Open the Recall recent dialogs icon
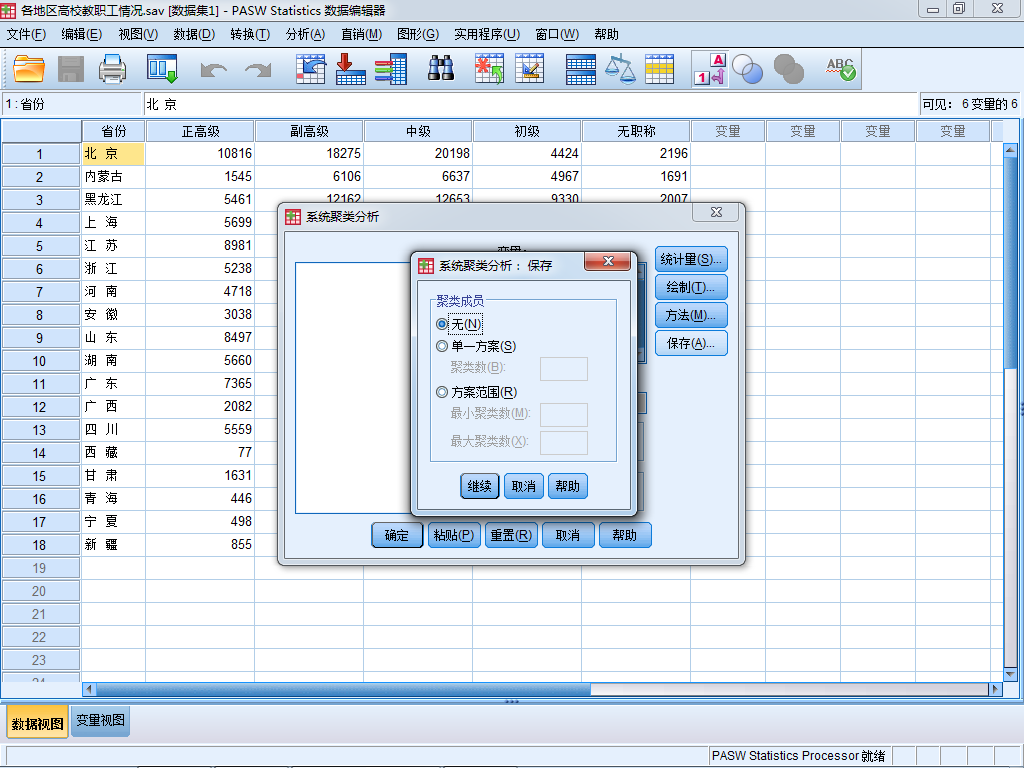 [x=162, y=69]
